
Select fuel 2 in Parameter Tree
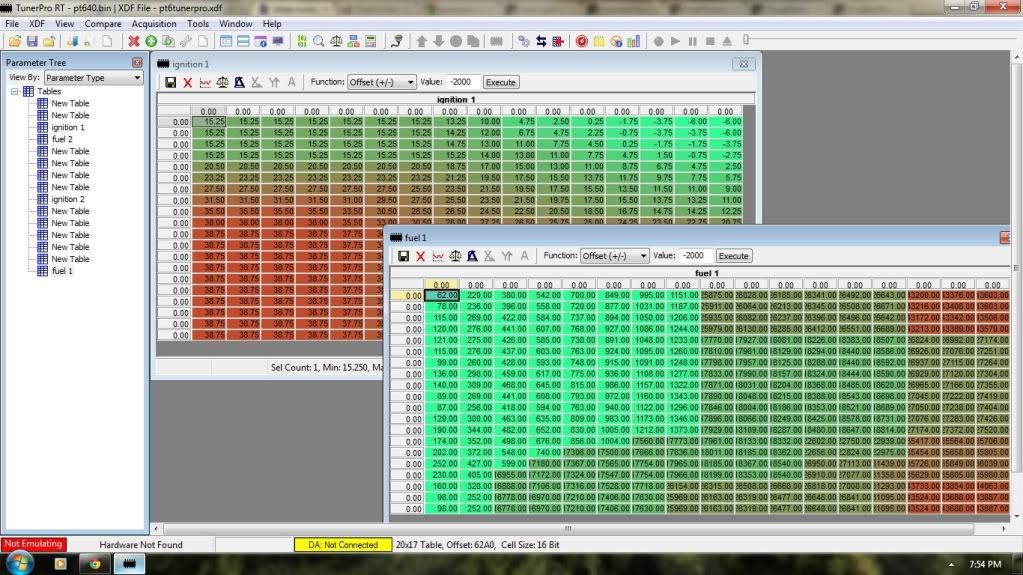coord(62,139)
